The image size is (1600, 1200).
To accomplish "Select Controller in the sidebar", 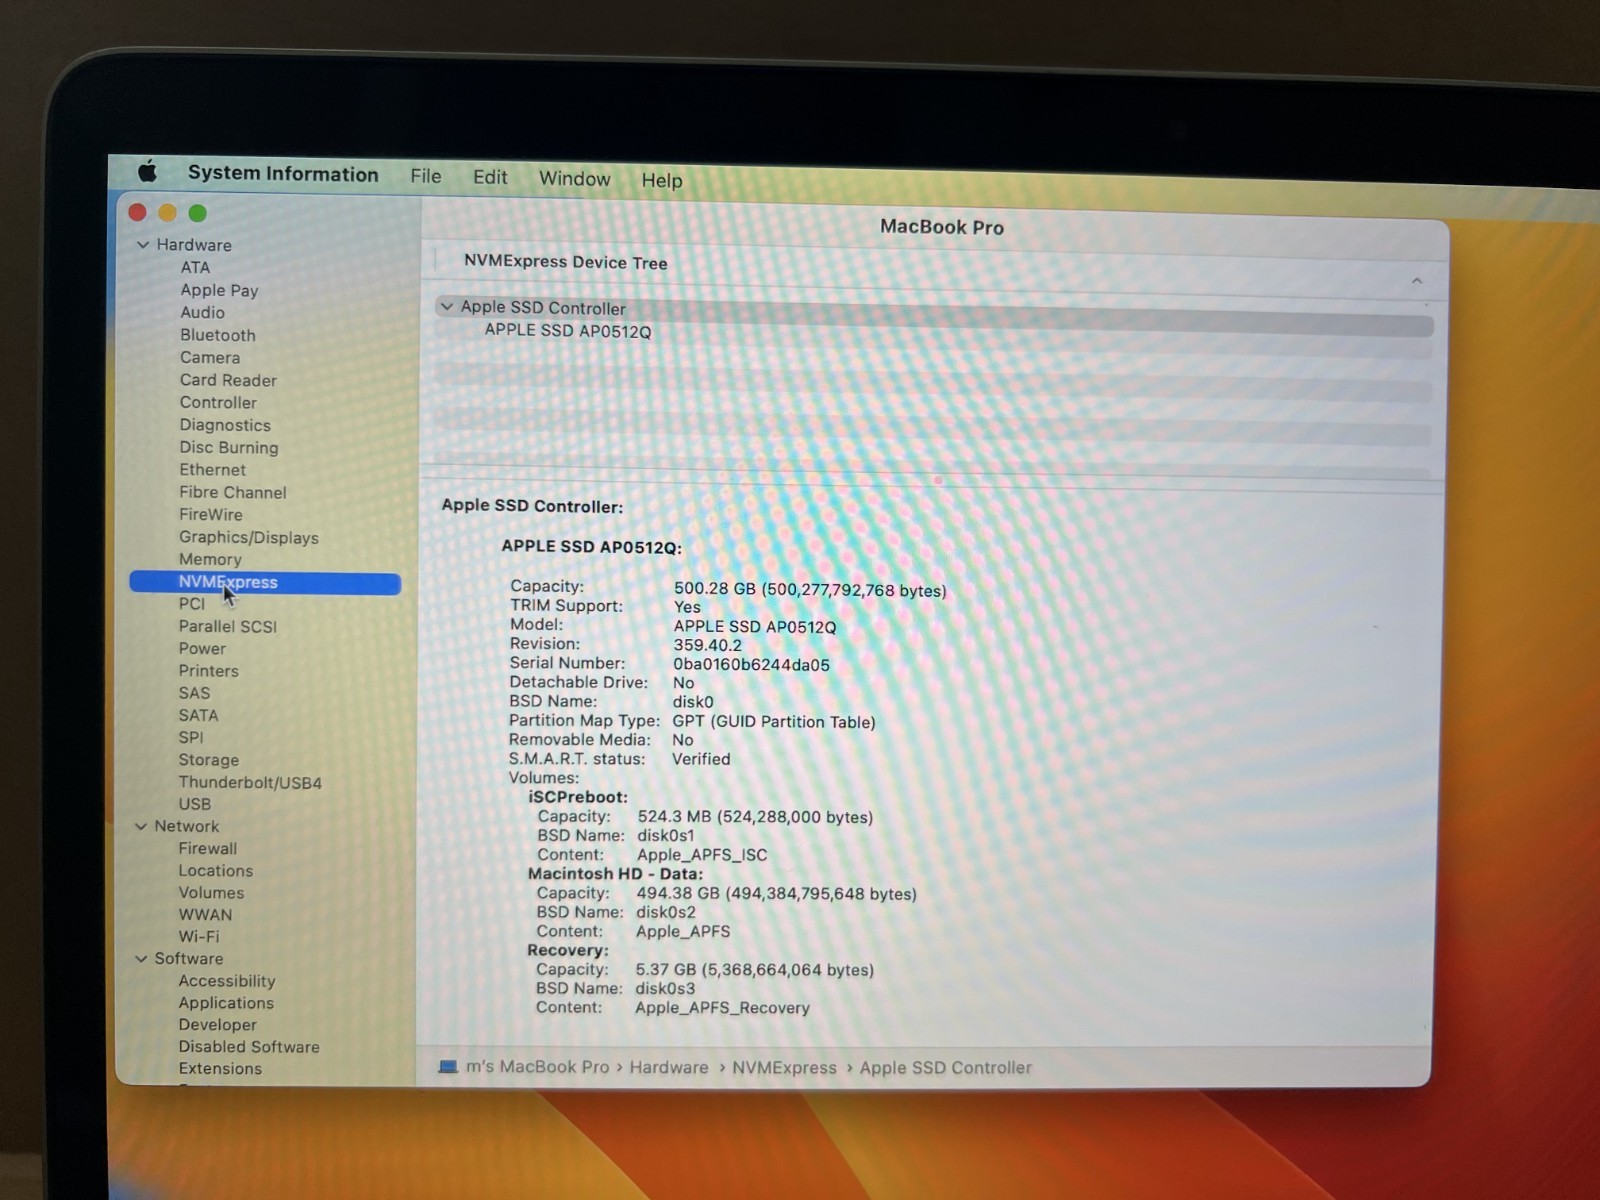I will coord(218,402).
